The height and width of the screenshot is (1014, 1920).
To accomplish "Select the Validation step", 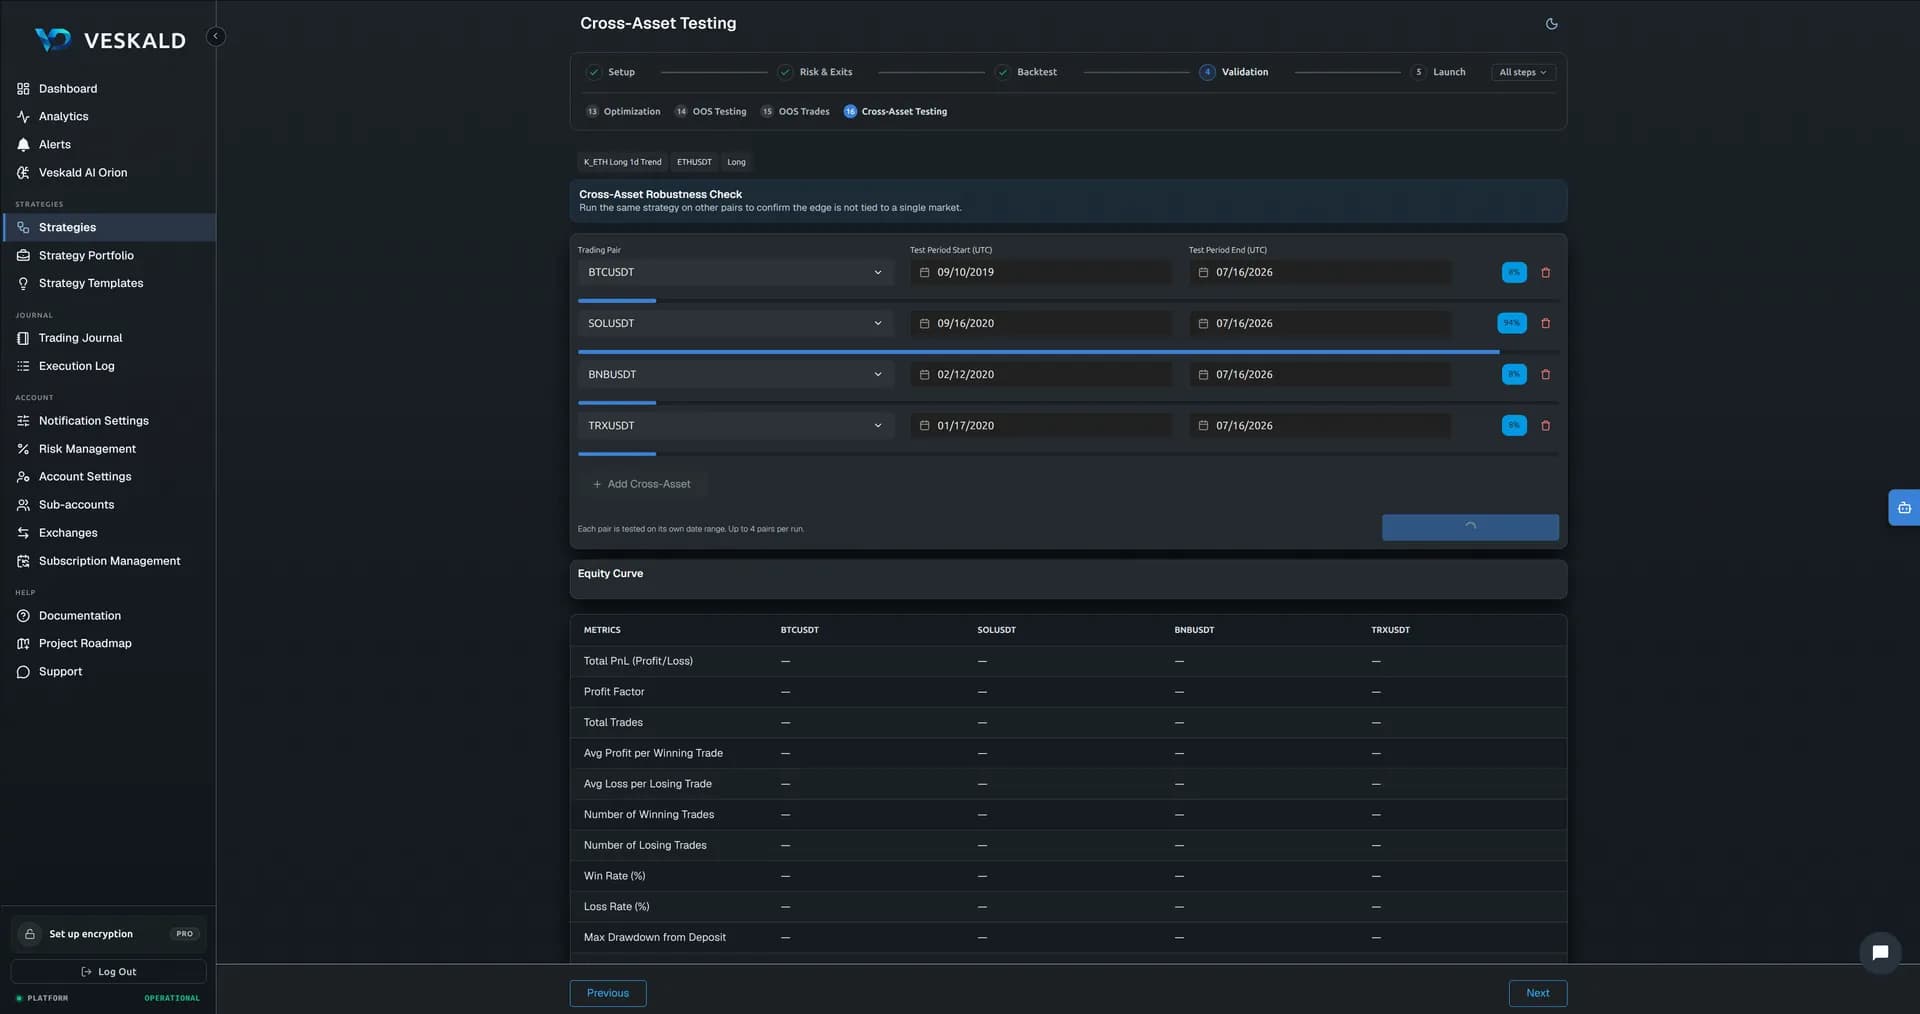I will coord(1234,72).
